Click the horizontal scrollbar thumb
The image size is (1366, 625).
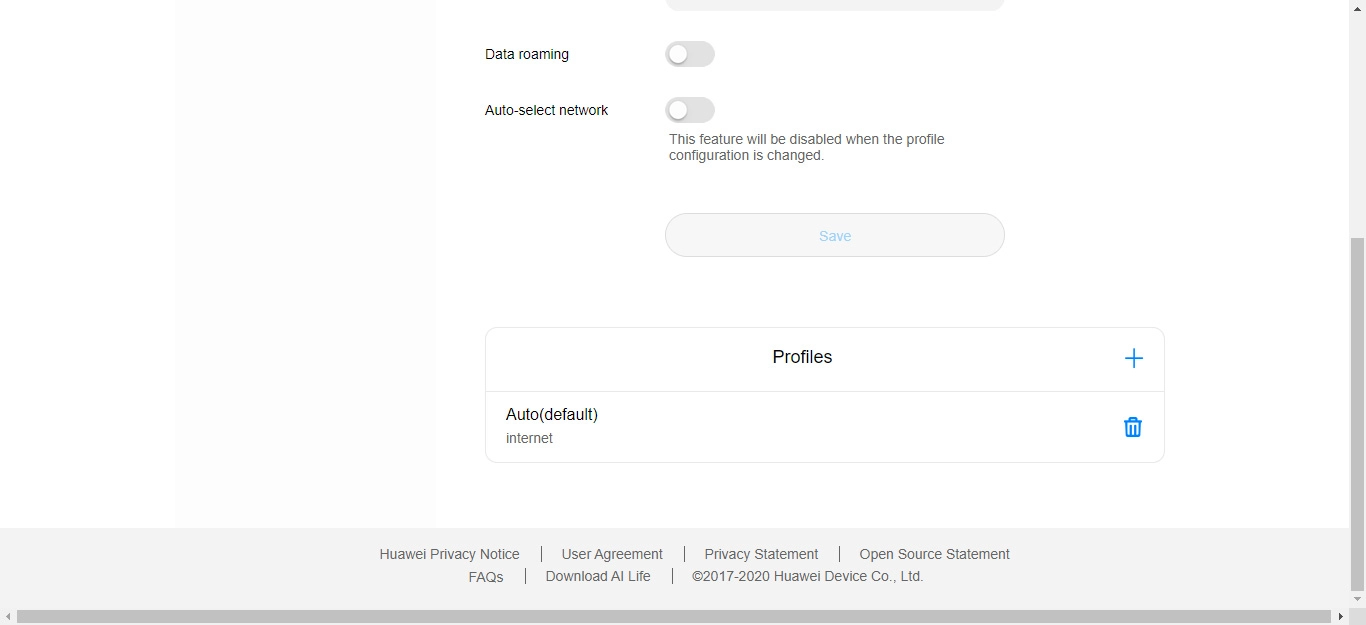(x=673, y=617)
